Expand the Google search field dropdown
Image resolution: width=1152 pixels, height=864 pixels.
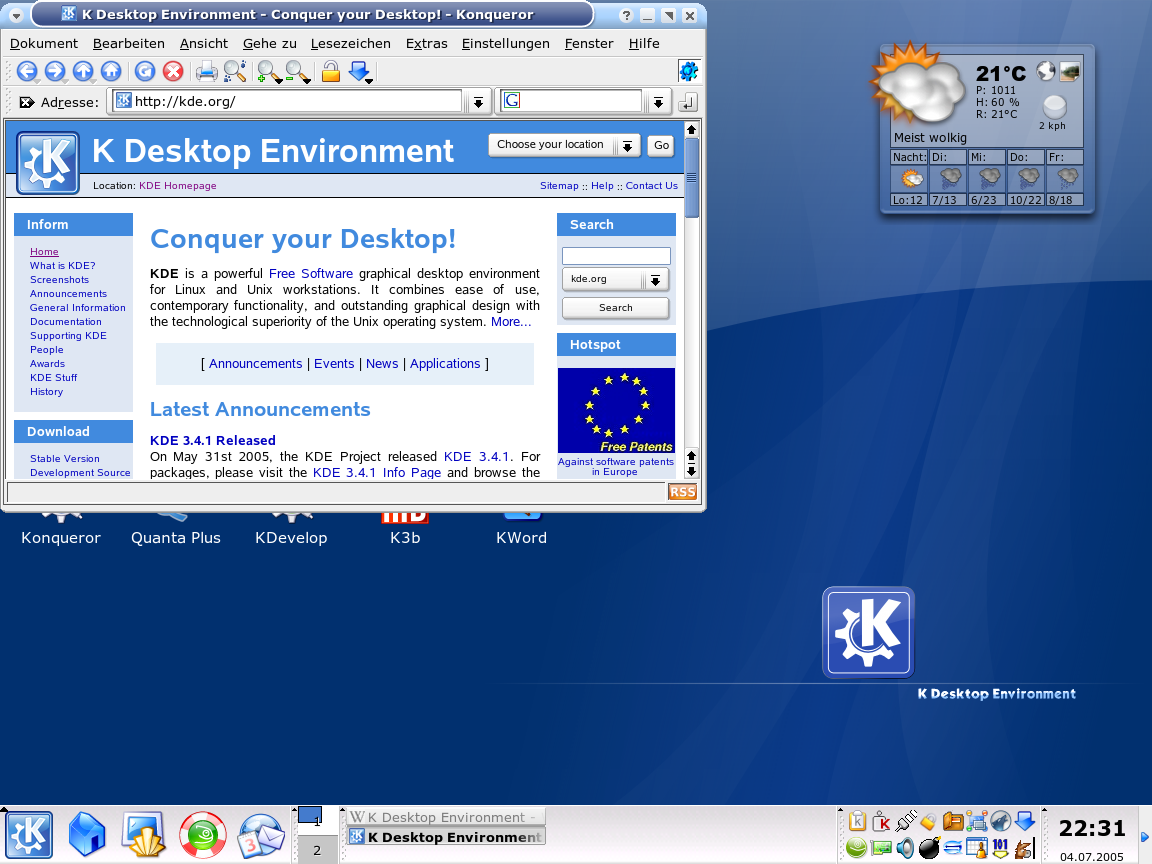657,101
